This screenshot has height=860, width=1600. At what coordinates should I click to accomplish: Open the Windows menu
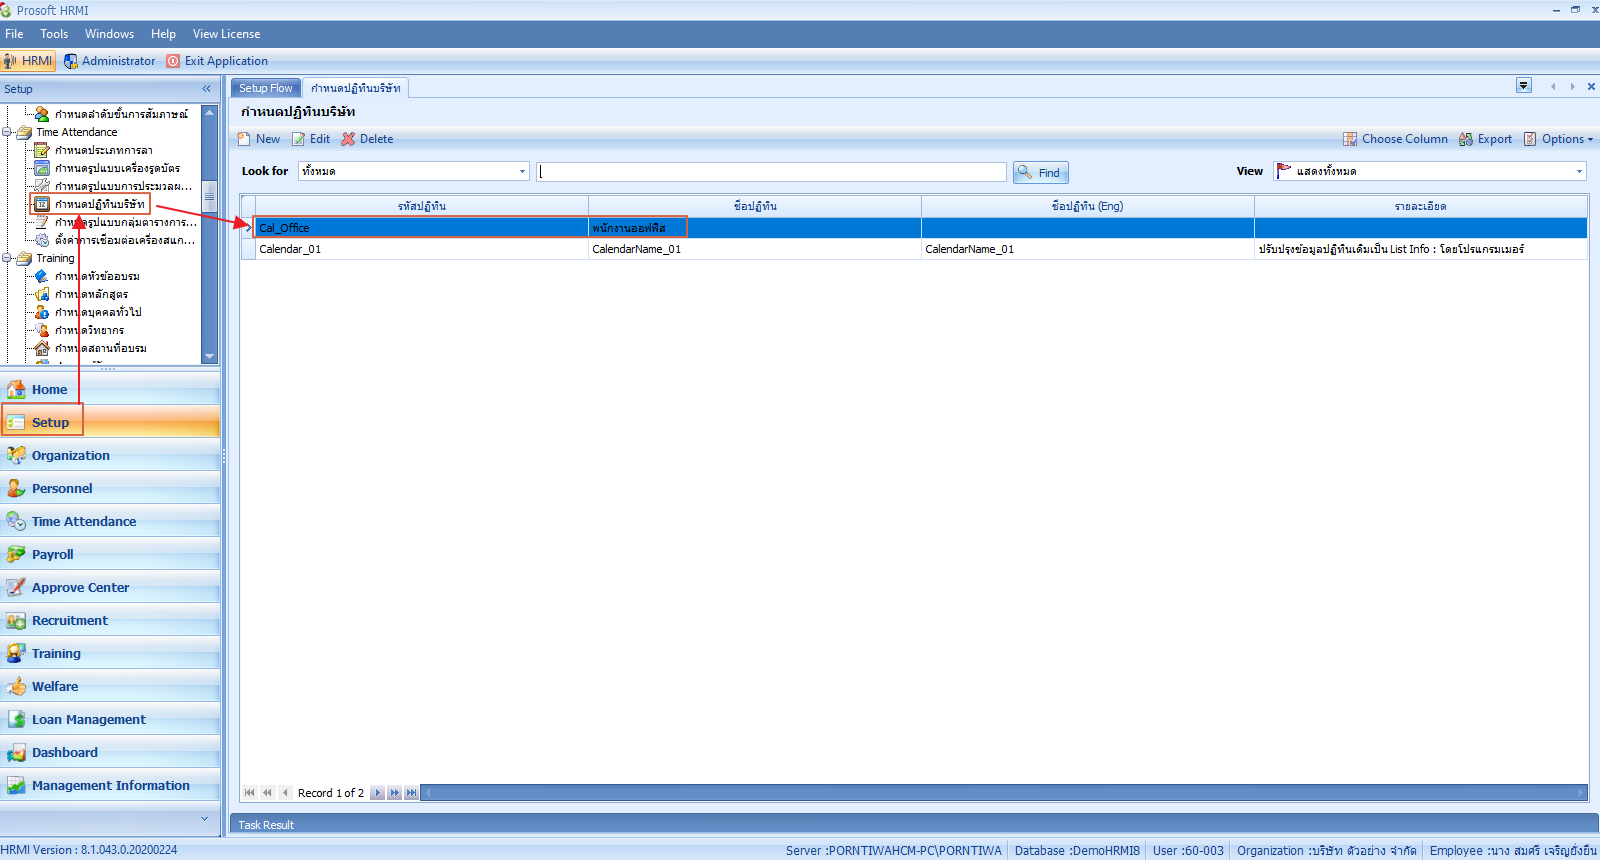(109, 34)
